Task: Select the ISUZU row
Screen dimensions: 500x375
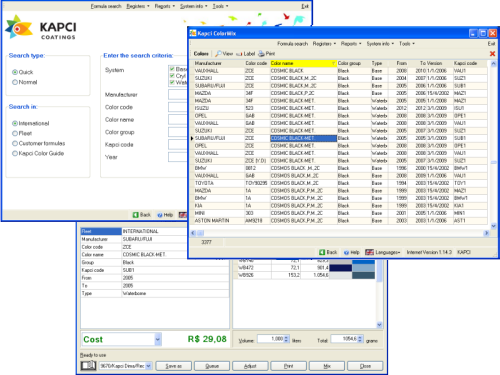Action: pyautogui.click(x=340, y=108)
